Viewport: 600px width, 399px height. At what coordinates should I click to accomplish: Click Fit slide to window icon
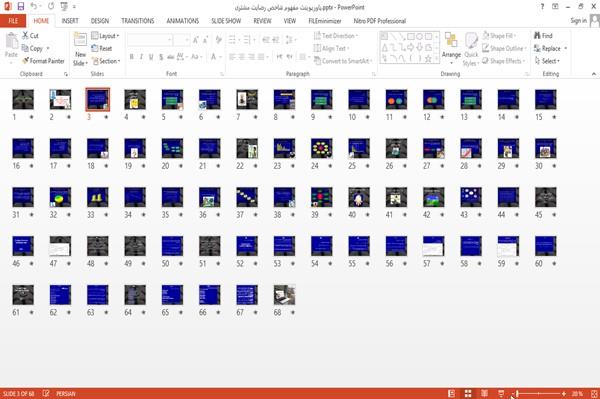click(594, 393)
